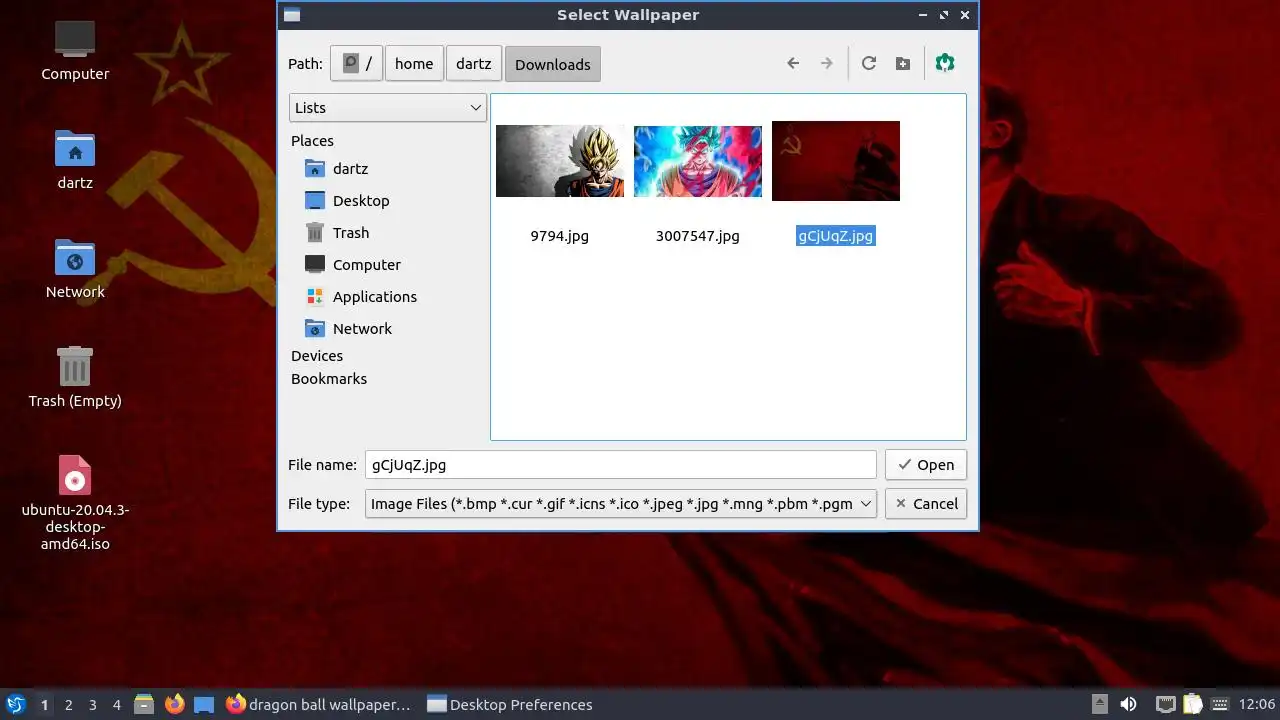Select the gCjUqZ.jpg thumbnail image

click(836, 161)
